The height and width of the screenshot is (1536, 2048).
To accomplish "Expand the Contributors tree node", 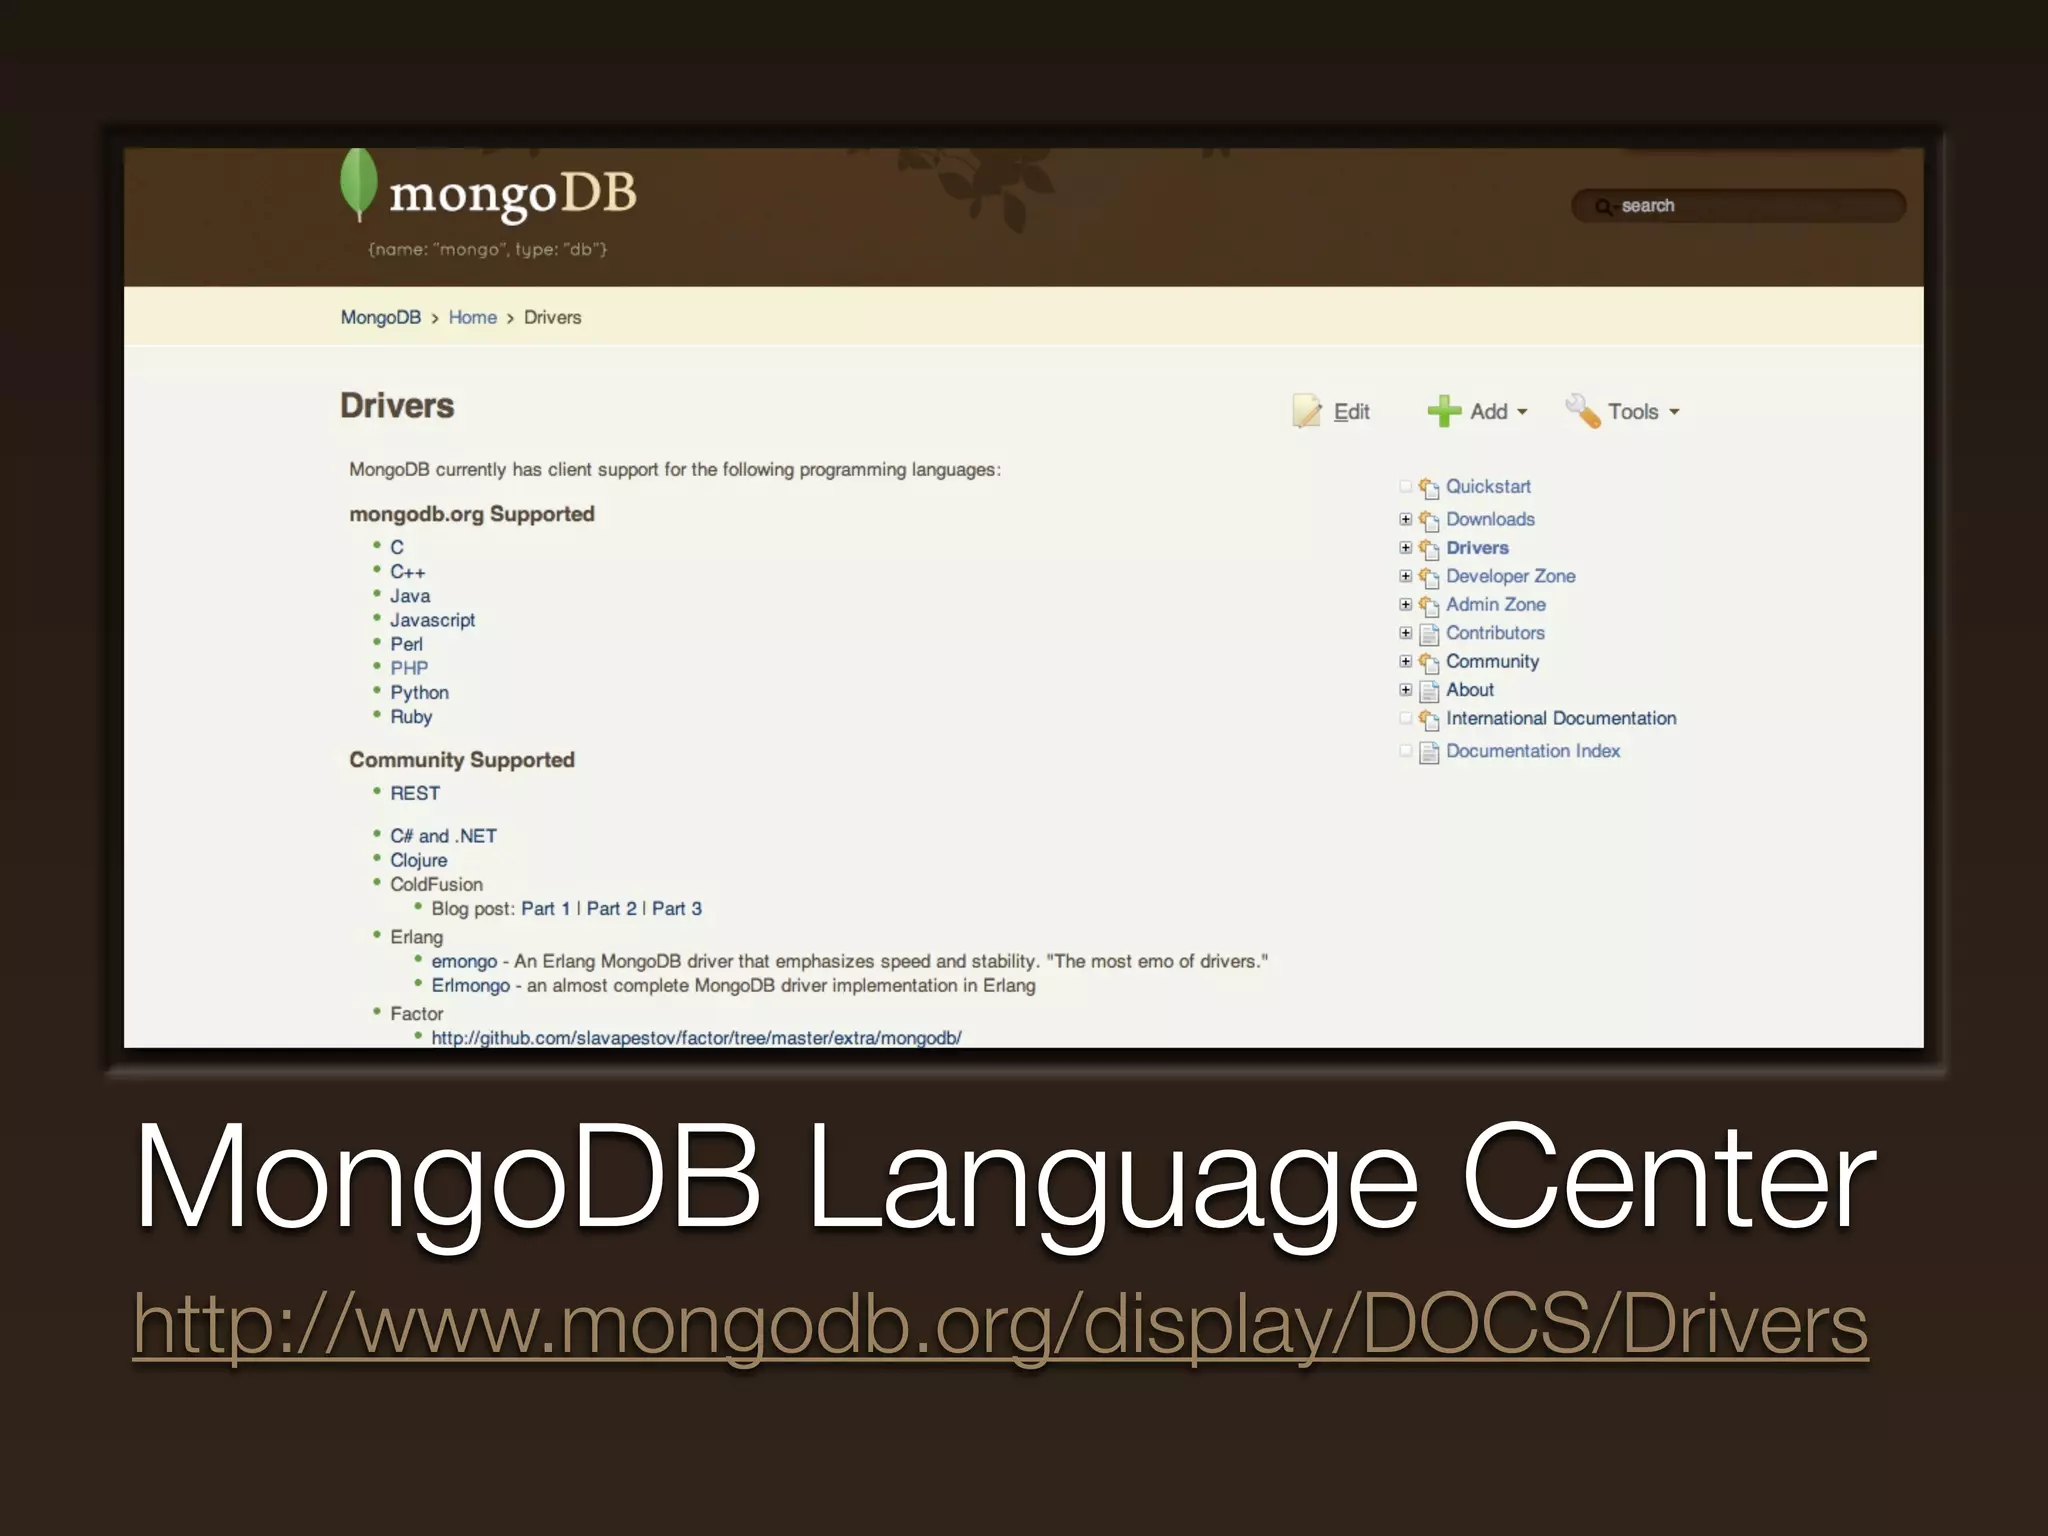I will point(1405,633).
